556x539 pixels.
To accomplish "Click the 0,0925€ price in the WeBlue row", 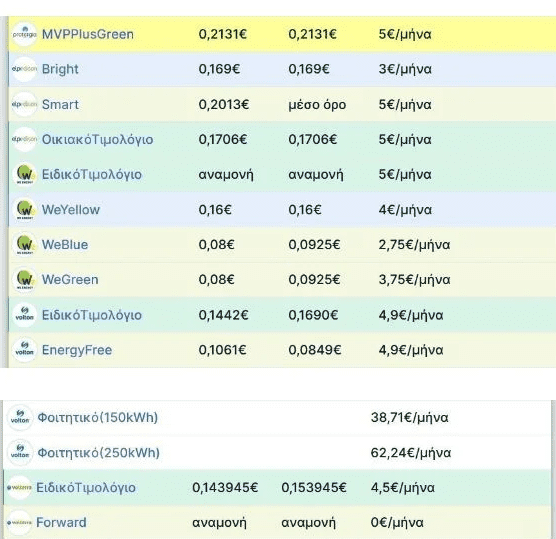I will tap(314, 245).
